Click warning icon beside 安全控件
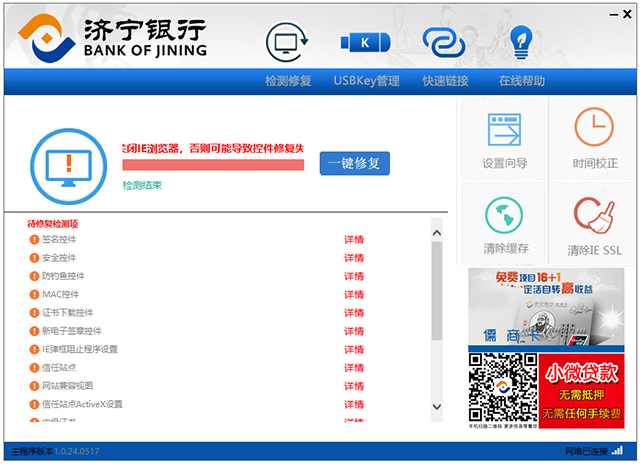The width and height of the screenshot is (640, 465). 34,258
